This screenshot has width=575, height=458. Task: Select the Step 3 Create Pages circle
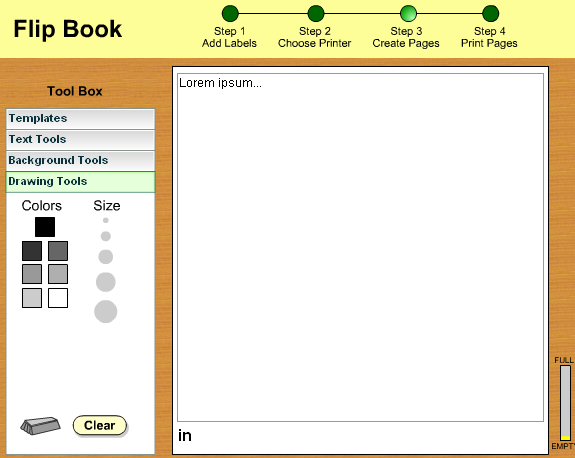[x=408, y=14]
